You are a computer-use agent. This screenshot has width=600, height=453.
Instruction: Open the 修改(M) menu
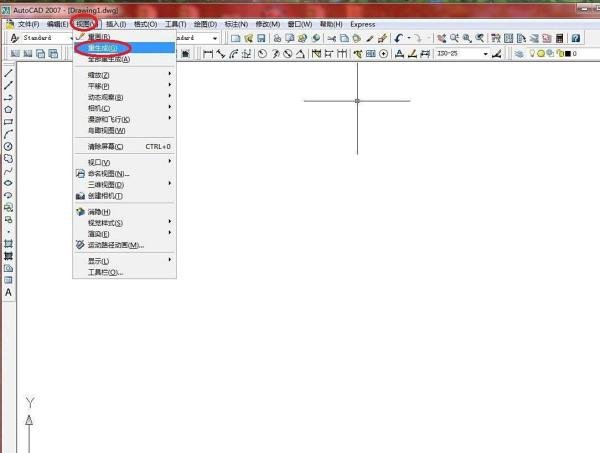[x=268, y=24]
